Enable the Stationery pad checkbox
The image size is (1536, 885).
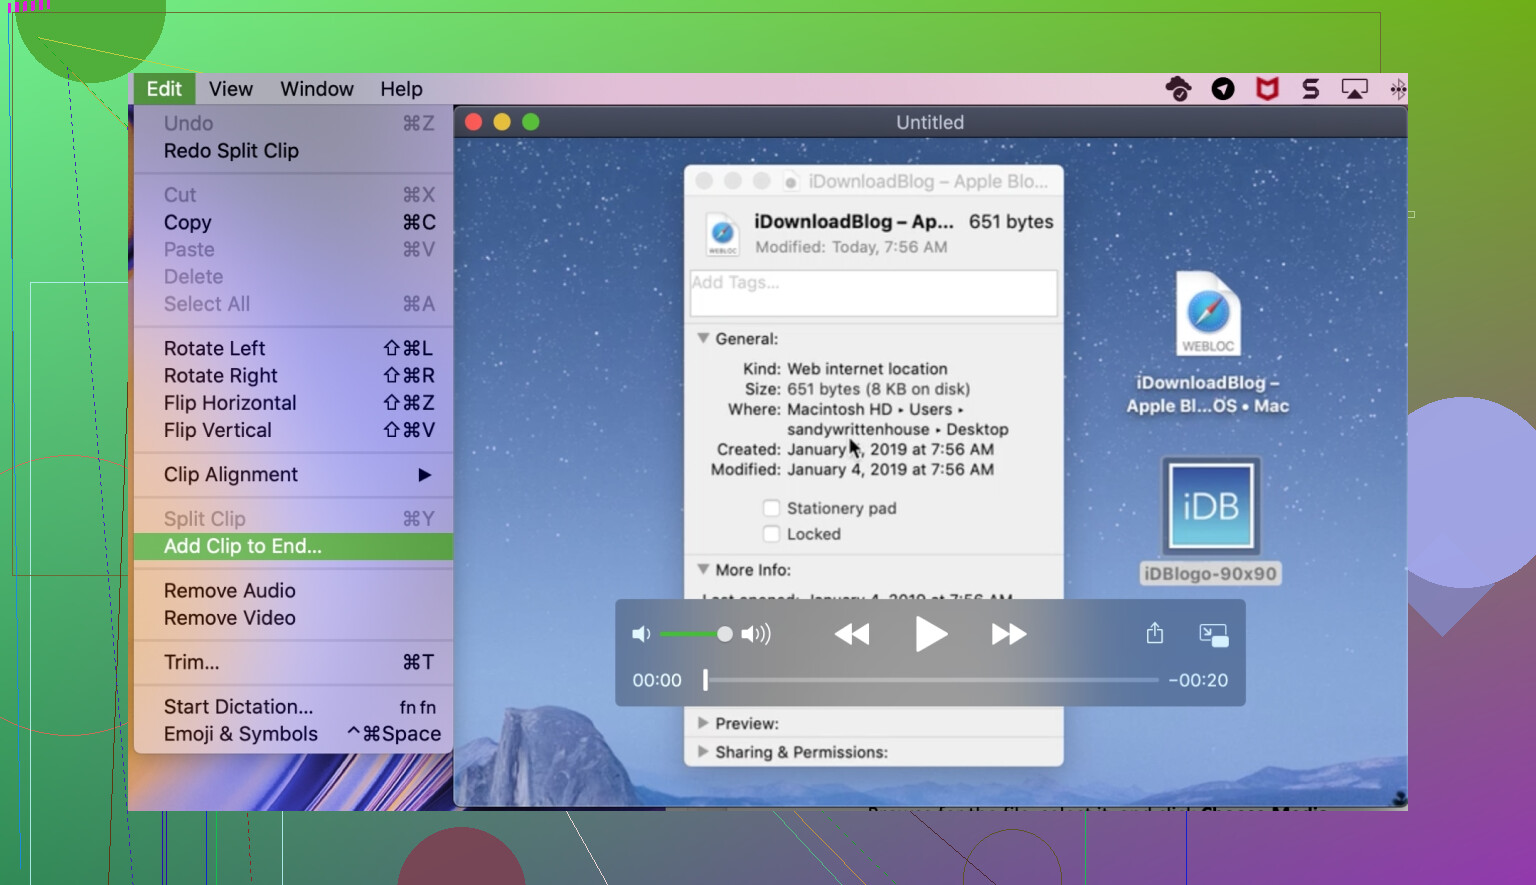[771, 508]
